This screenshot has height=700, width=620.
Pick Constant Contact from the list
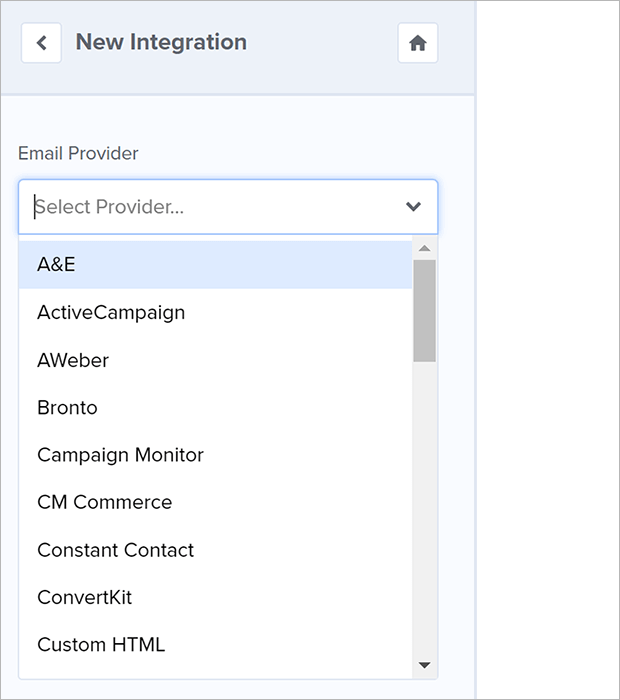coord(215,550)
